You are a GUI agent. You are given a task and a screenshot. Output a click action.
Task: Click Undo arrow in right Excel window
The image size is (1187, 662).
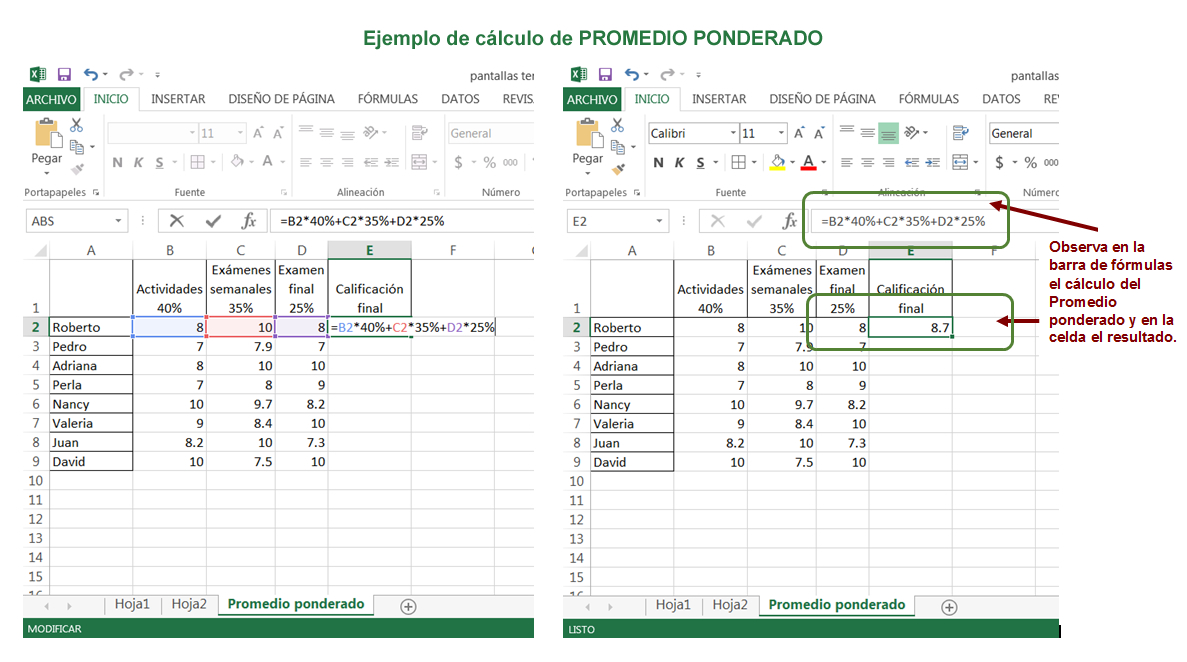pos(632,74)
